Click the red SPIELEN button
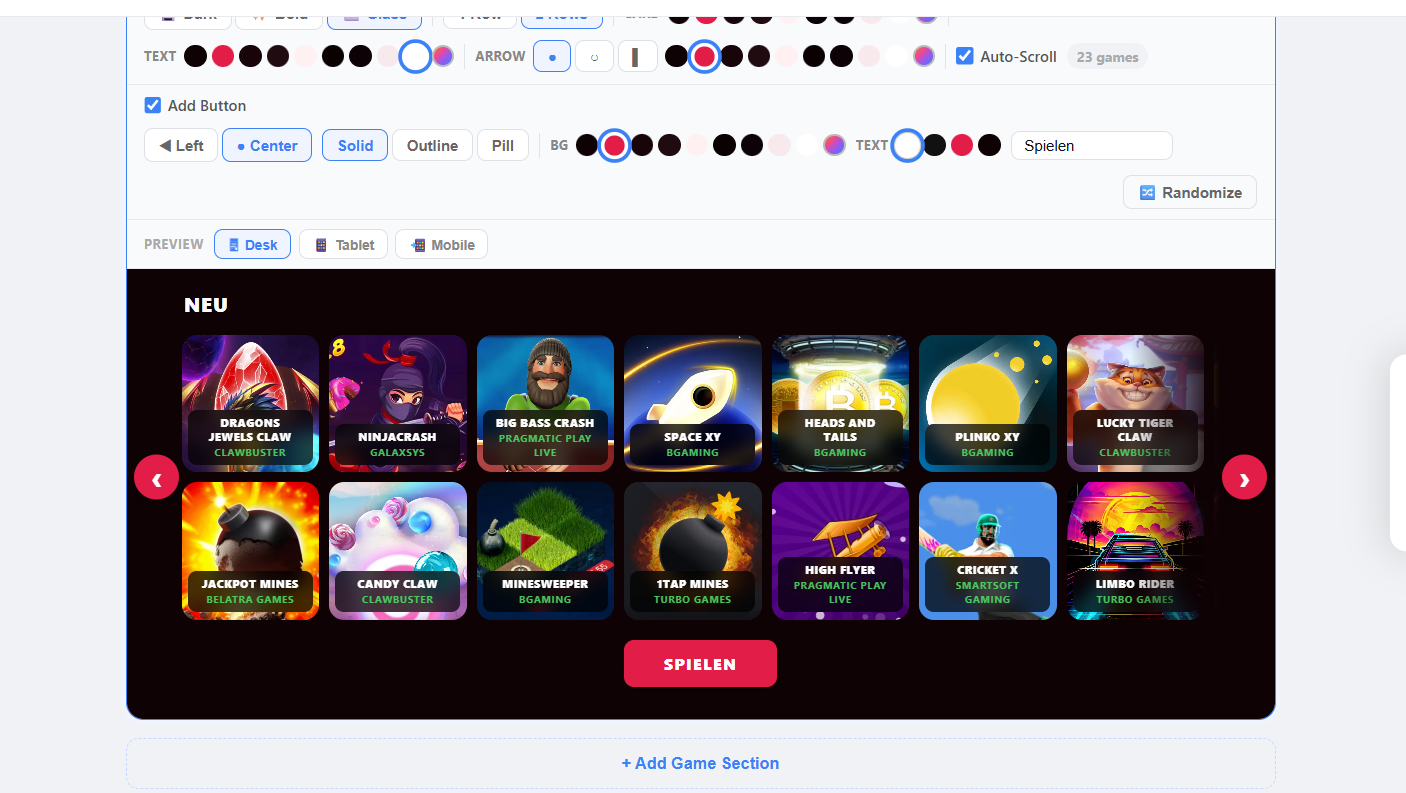This screenshot has width=1406, height=793. [x=700, y=663]
